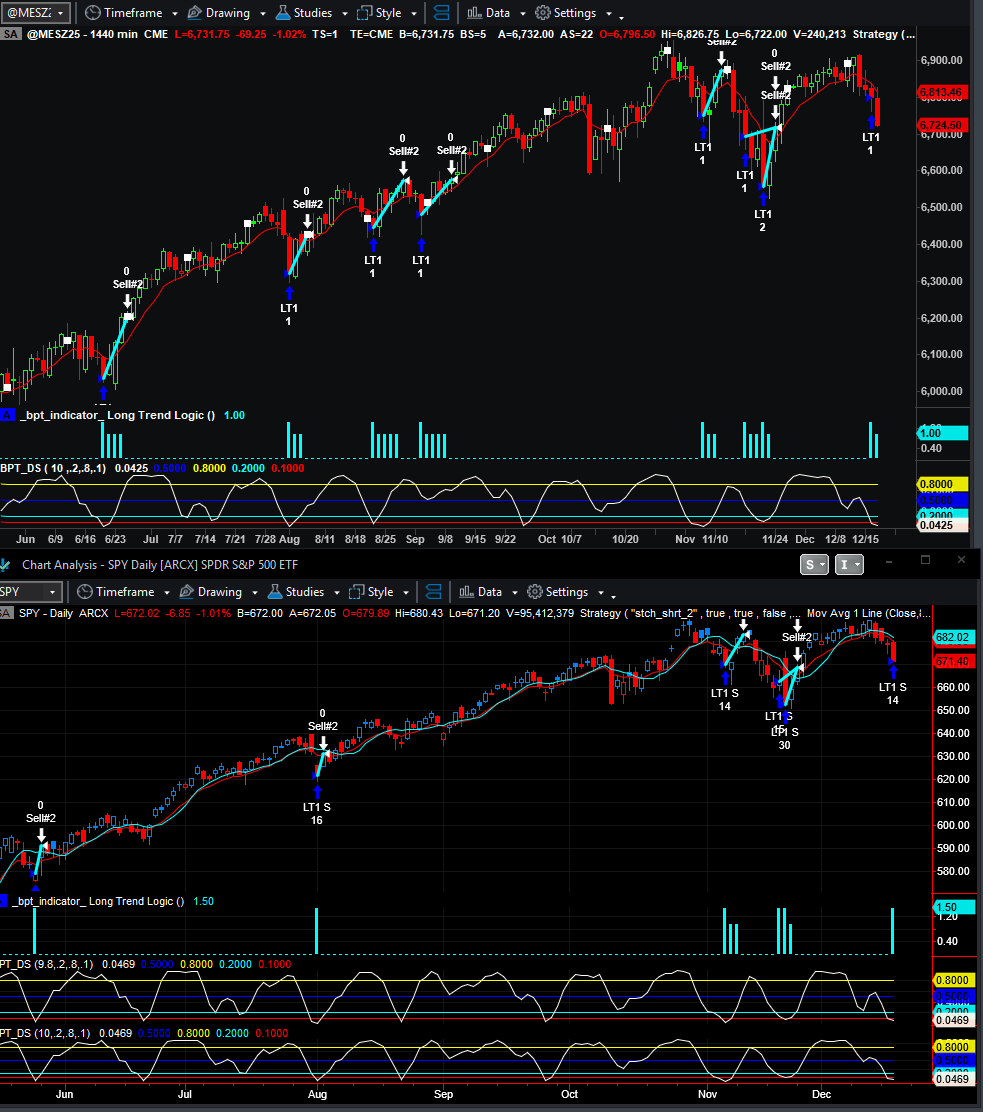Toggle the SA badge on the @MESZ25 status line
Image resolution: width=983 pixels, height=1112 pixels.
[10, 34]
